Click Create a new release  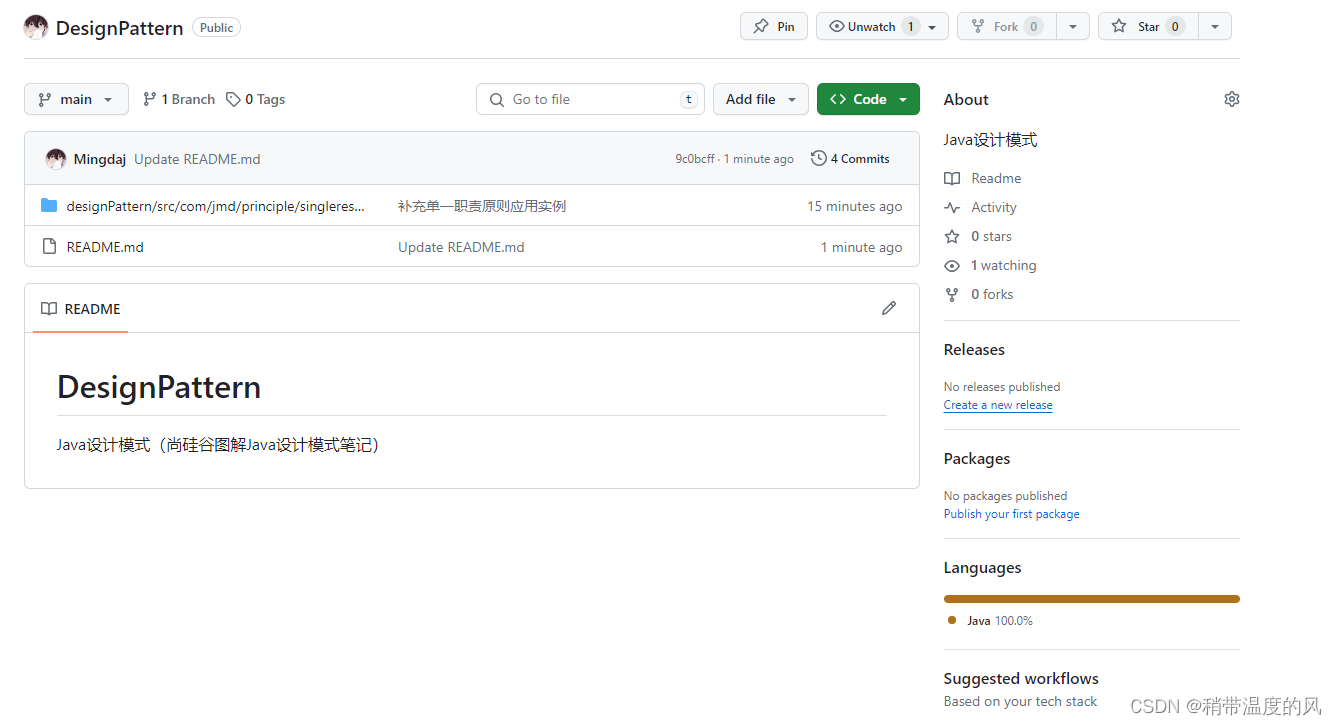(x=998, y=405)
